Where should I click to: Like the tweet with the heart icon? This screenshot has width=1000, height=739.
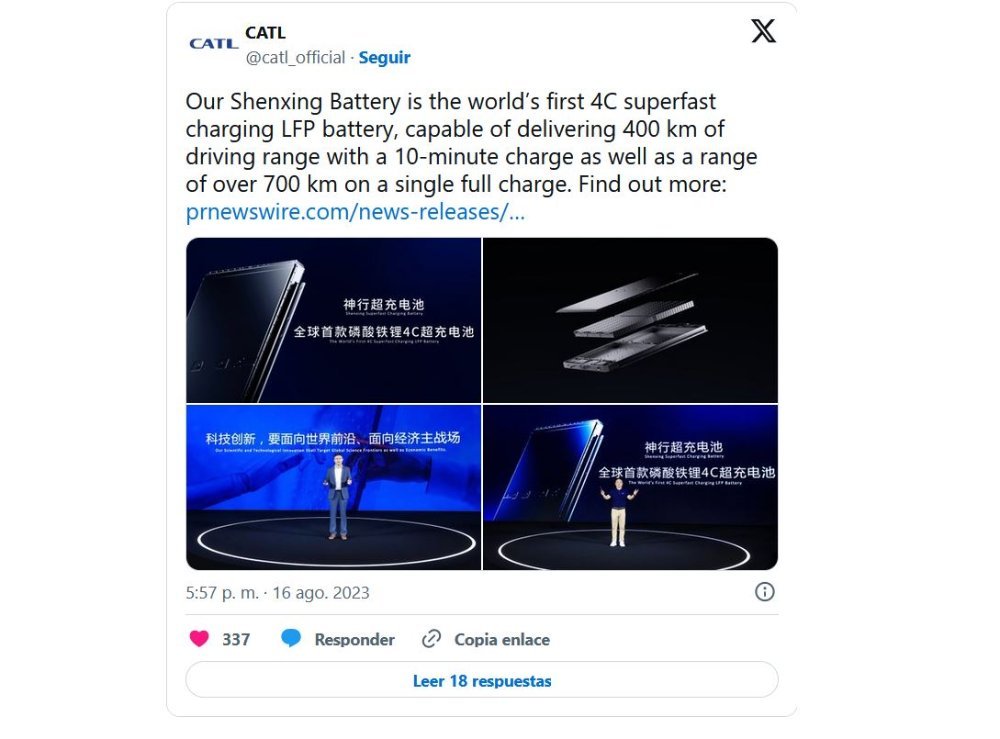(x=199, y=638)
